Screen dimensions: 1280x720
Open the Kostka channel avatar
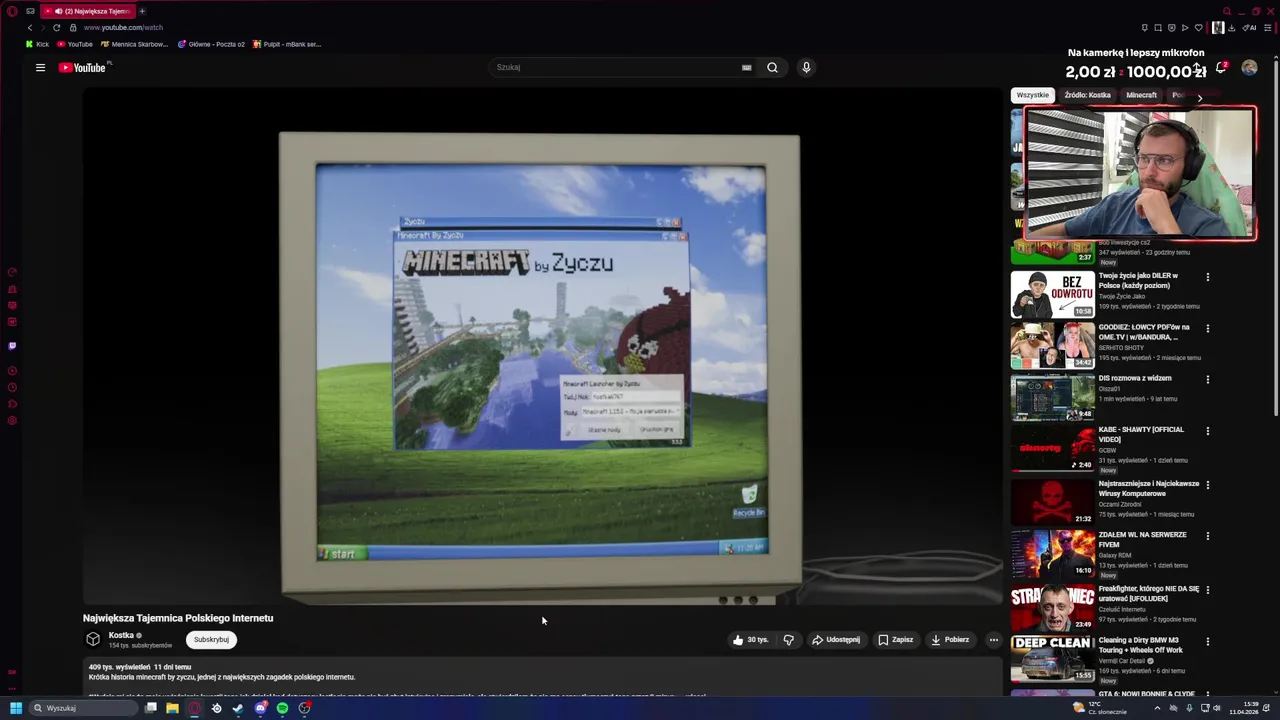[x=93, y=639]
